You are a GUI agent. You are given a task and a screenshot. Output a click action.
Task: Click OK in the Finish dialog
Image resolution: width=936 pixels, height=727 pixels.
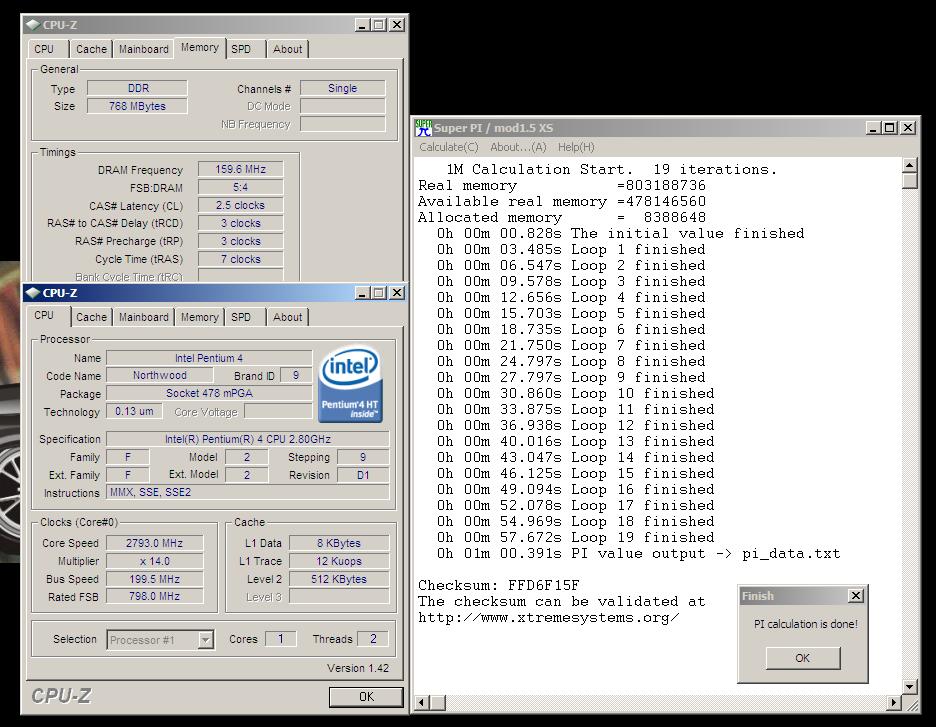pos(803,658)
